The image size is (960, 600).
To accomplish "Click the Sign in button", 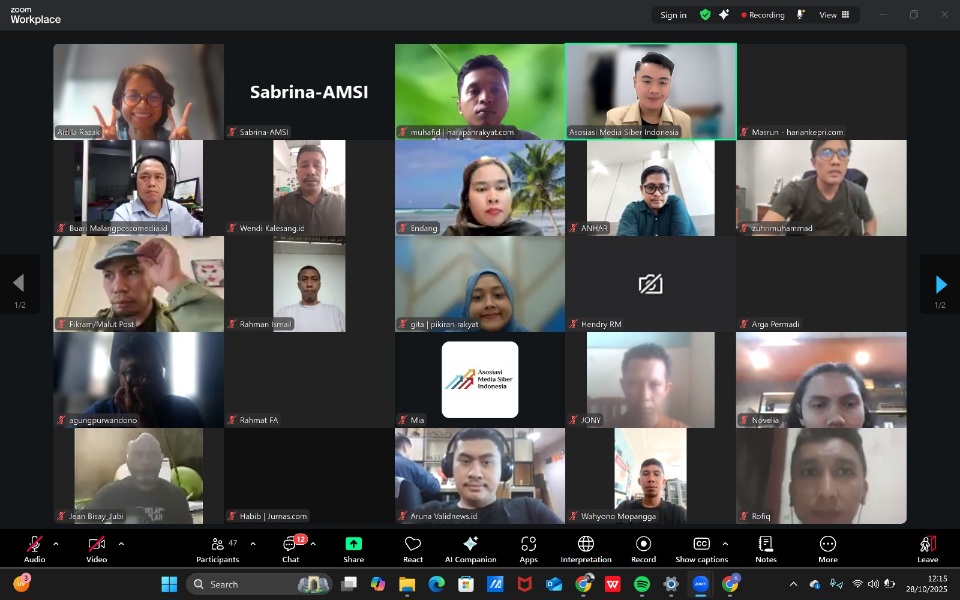I will 671,14.
